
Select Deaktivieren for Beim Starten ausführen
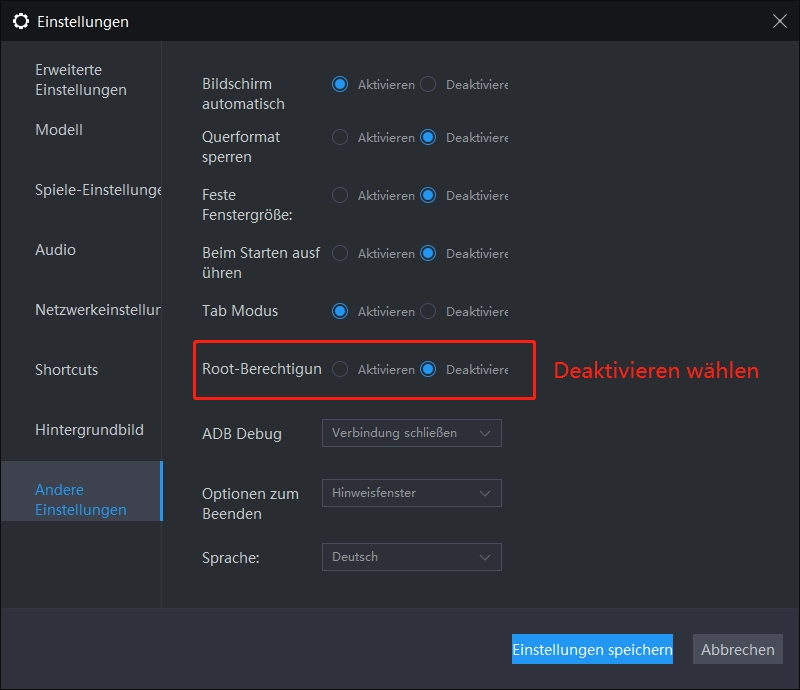coord(428,253)
